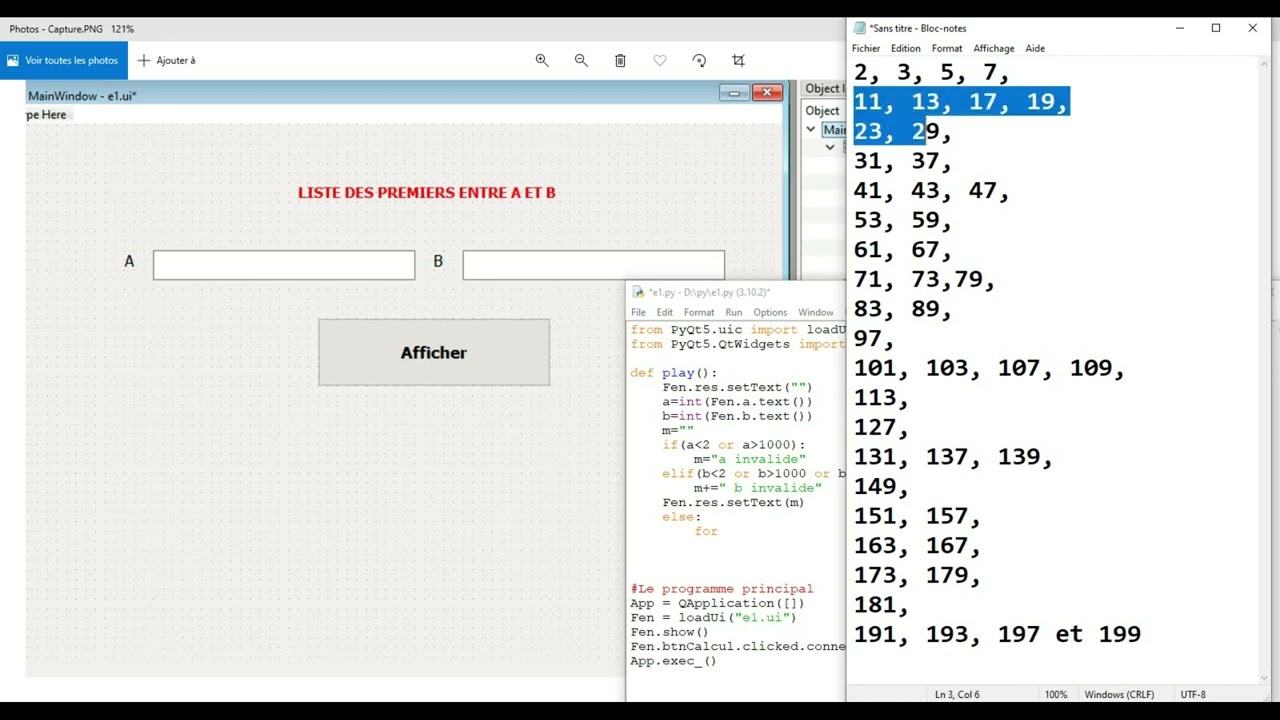Viewport: 1280px width, 720px height.
Task: Click Windows (CRLF) in the Notepad status bar
Action: pyautogui.click(x=1119, y=694)
